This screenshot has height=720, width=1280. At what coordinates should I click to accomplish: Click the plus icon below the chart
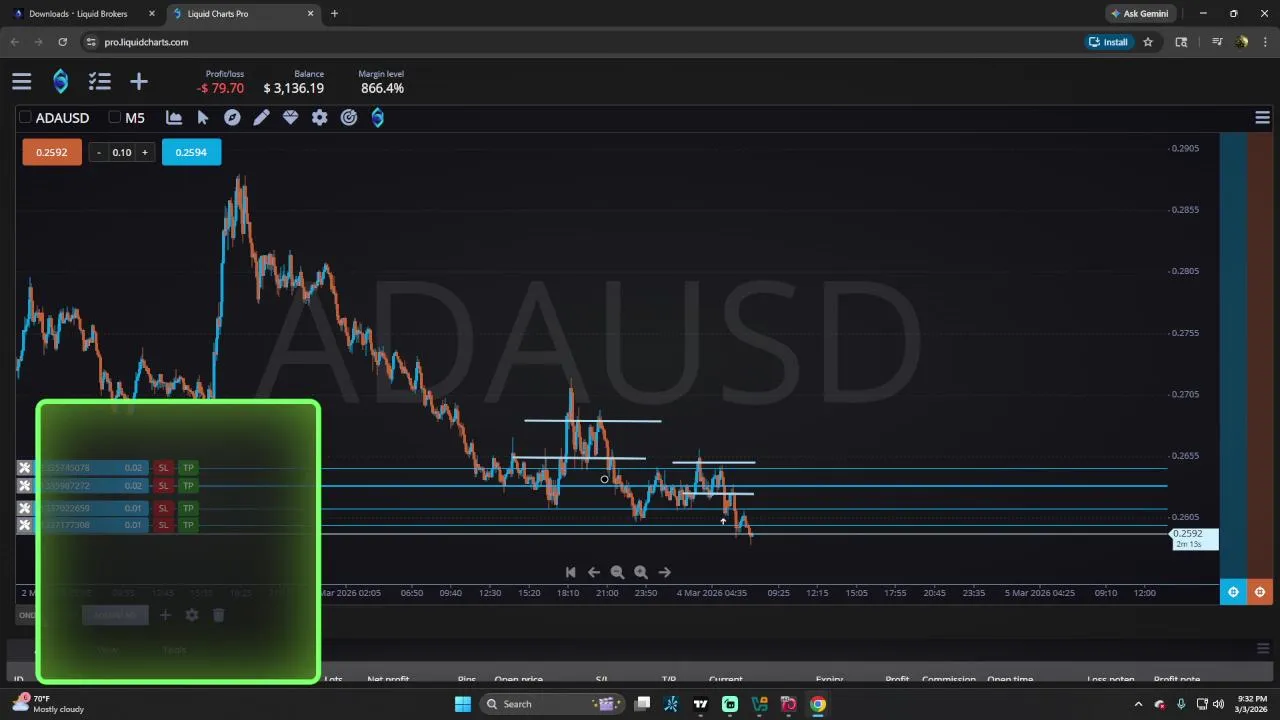(165, 615)
